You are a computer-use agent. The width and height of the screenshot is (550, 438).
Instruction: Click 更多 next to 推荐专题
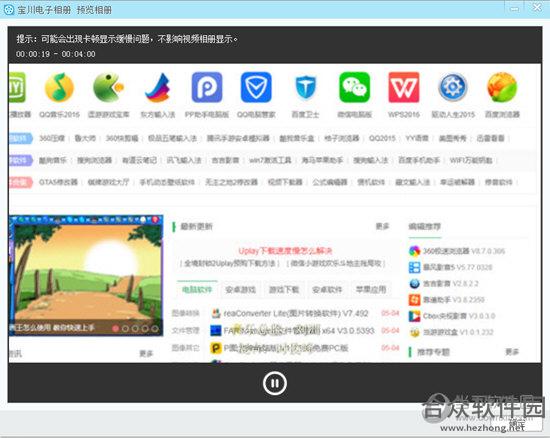tap(512, 352)
